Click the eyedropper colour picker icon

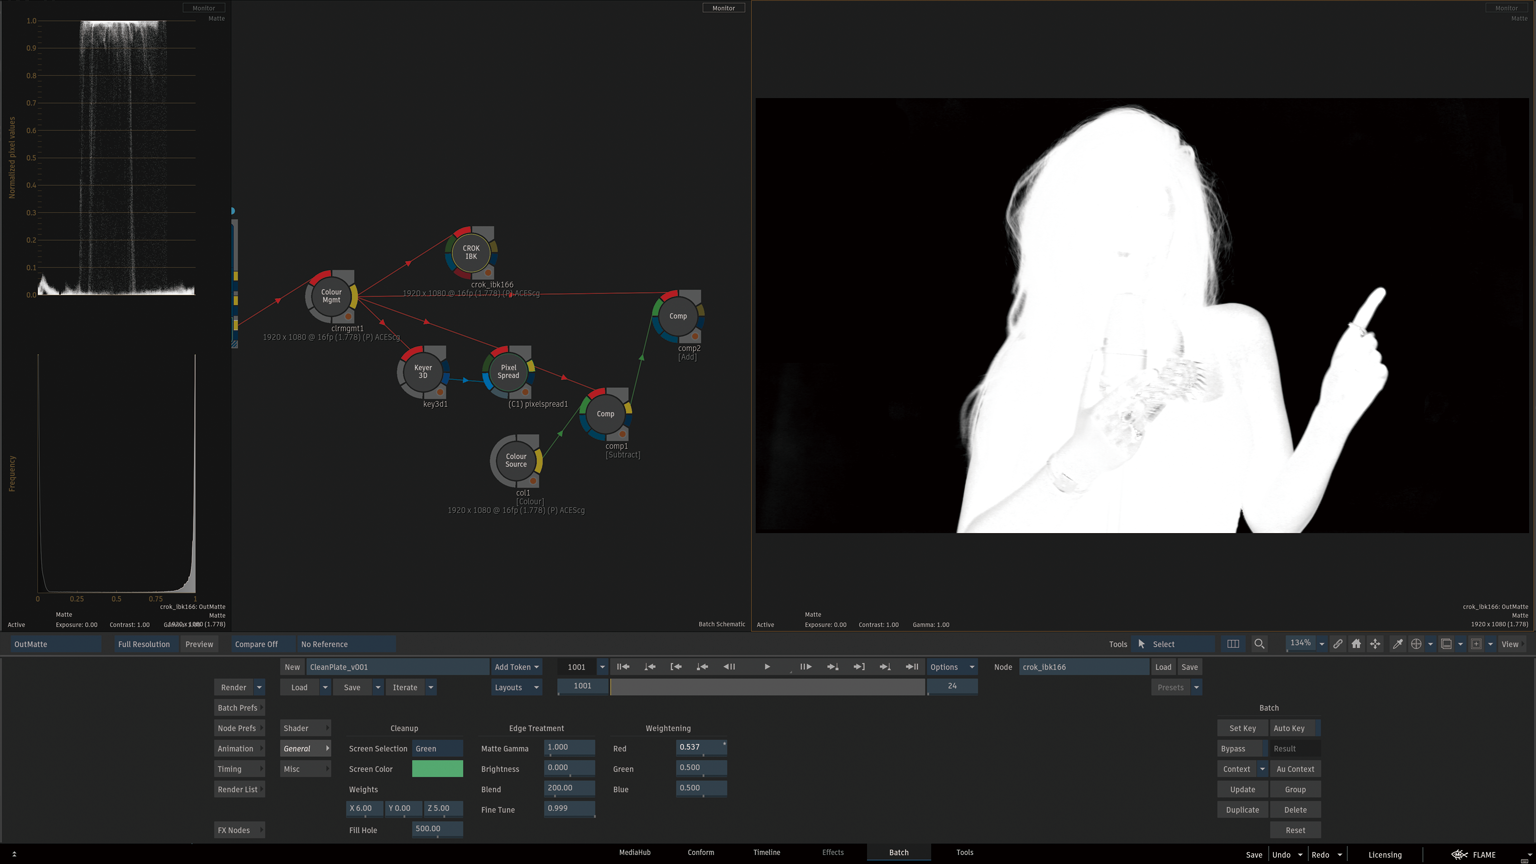(x=1397, y=644)
